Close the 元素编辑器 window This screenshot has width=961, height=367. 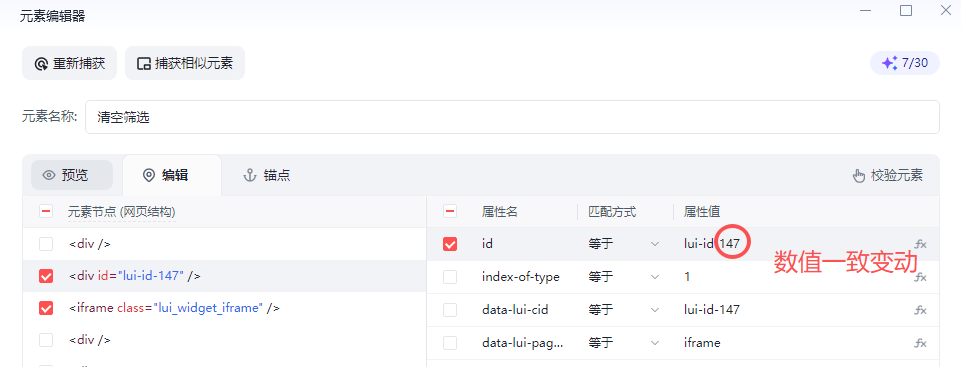point(946,10)
